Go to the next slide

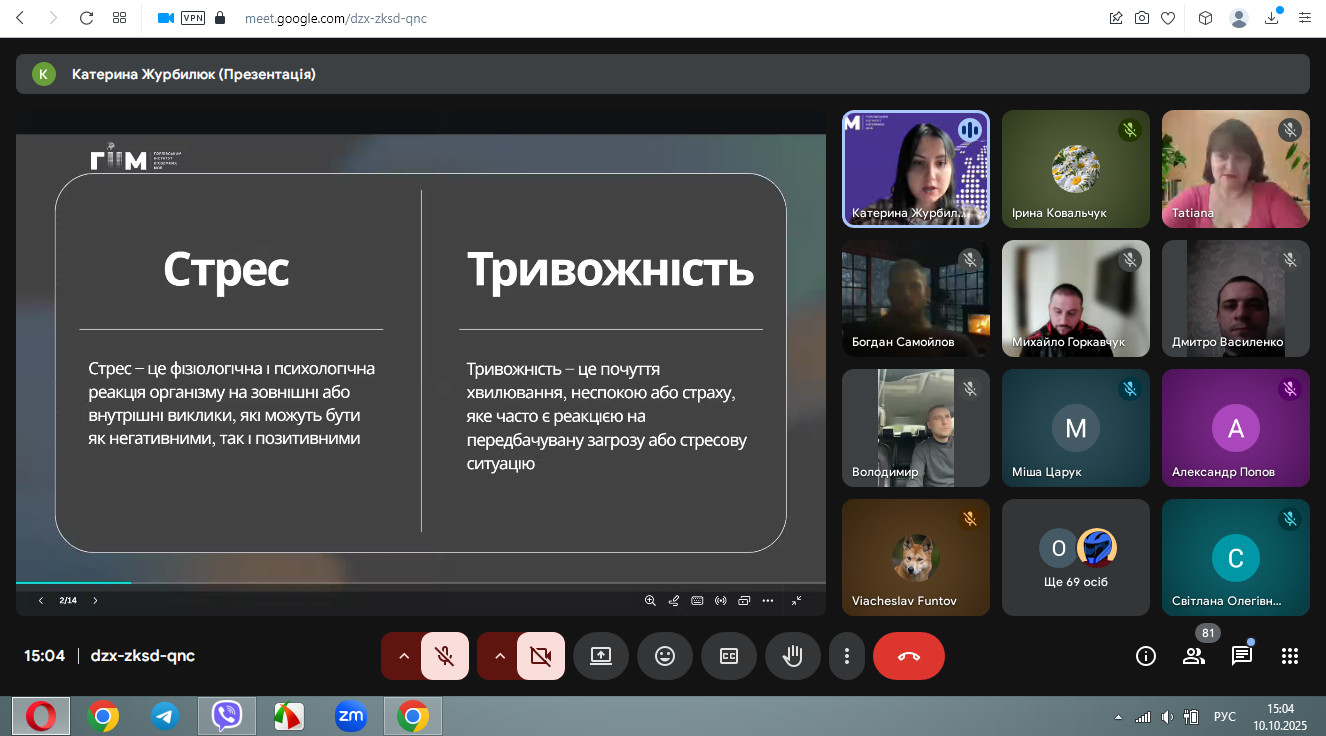95,601
